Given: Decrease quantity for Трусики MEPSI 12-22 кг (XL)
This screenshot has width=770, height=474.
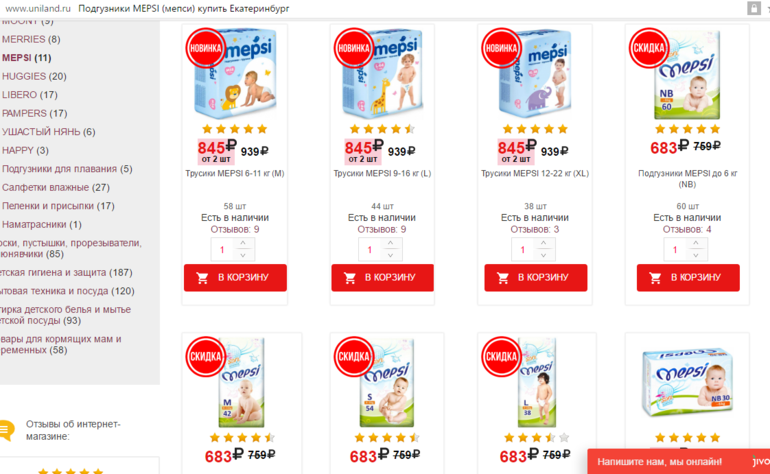Looking at the screenshot, I should click(x=543, y=255).
